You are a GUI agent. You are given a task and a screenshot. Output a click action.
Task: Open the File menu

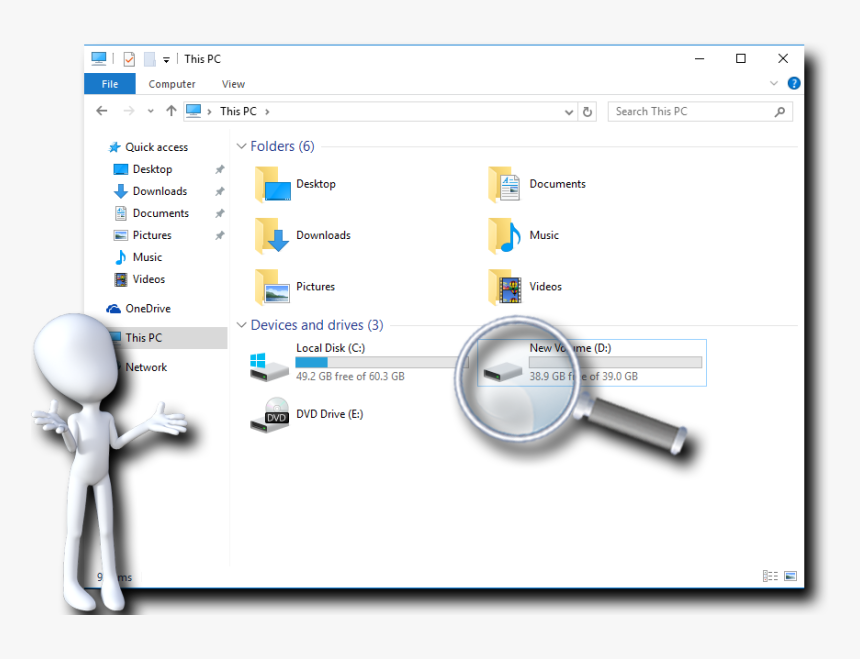(x=109, y=84)
